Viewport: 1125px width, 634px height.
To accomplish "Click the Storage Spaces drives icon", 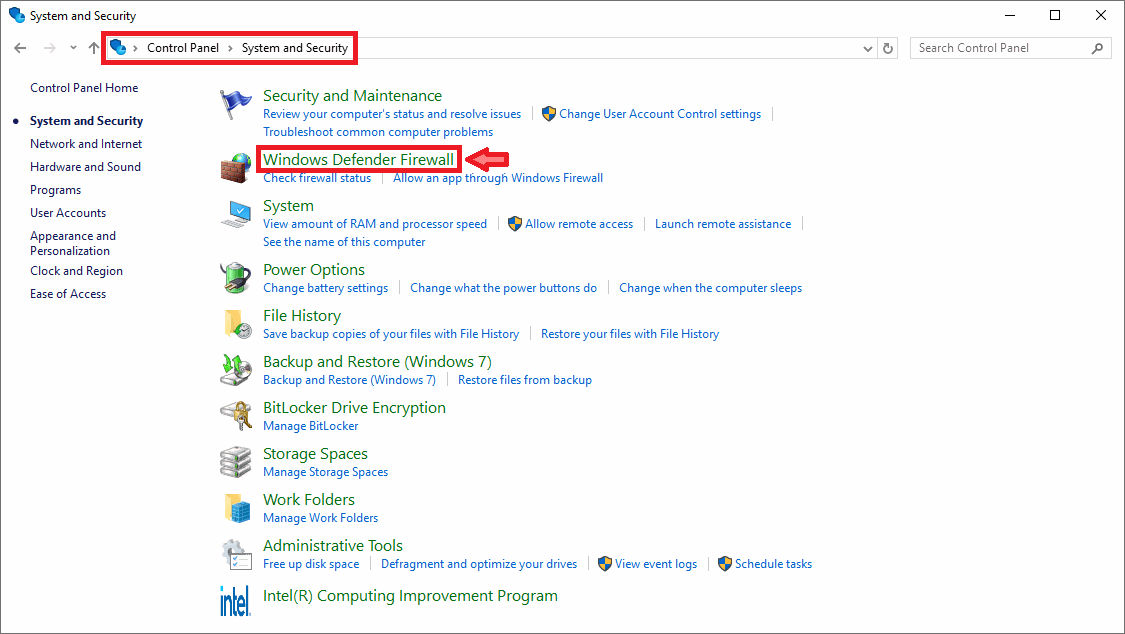I will 236,461.
